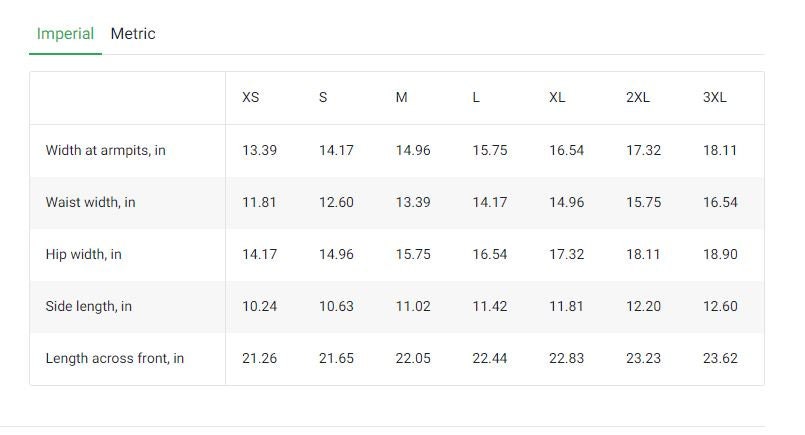Click the Side length row label

[88, 307]
